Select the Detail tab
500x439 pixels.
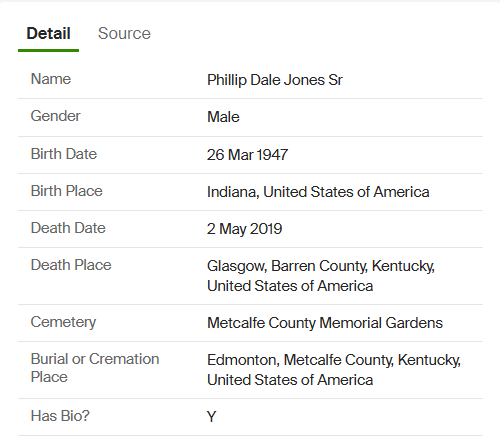(x=48, y=33)
